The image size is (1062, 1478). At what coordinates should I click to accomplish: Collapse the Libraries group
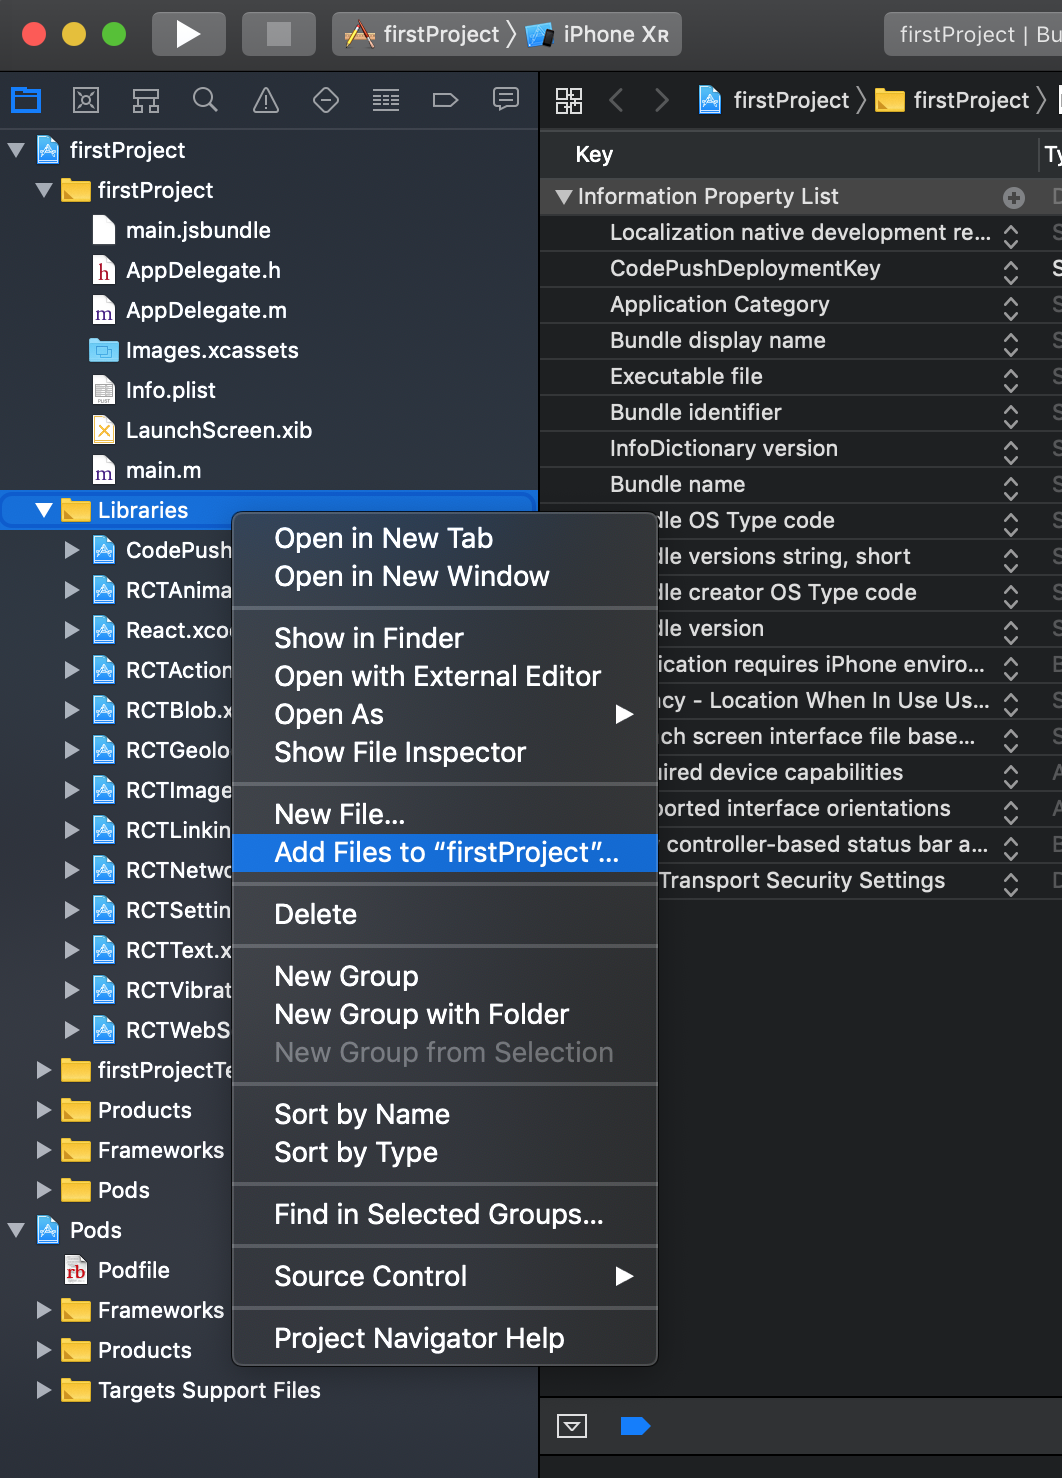(x=44, y=510)
